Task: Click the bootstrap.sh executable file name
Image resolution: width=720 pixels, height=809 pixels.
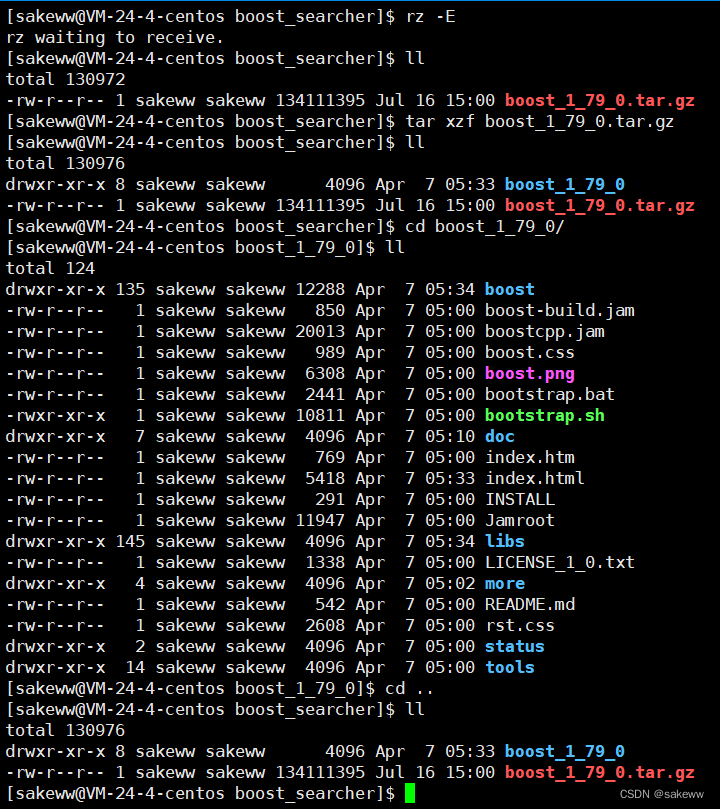Action: pyautogui.click(x=544, y=415)
